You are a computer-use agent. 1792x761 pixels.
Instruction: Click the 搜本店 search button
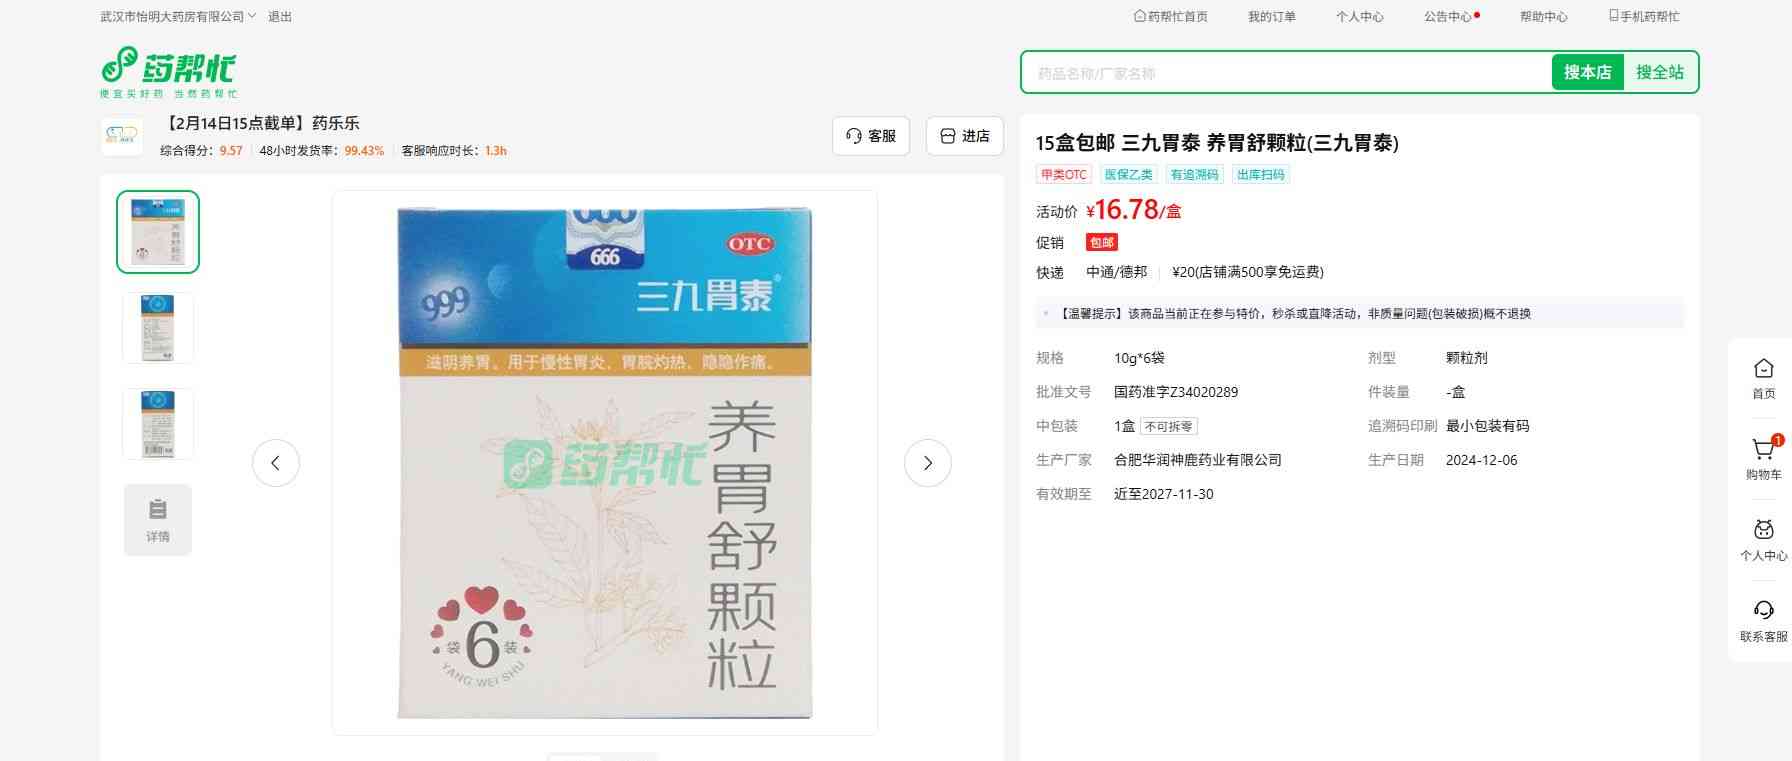click(x=1587, y=72)
